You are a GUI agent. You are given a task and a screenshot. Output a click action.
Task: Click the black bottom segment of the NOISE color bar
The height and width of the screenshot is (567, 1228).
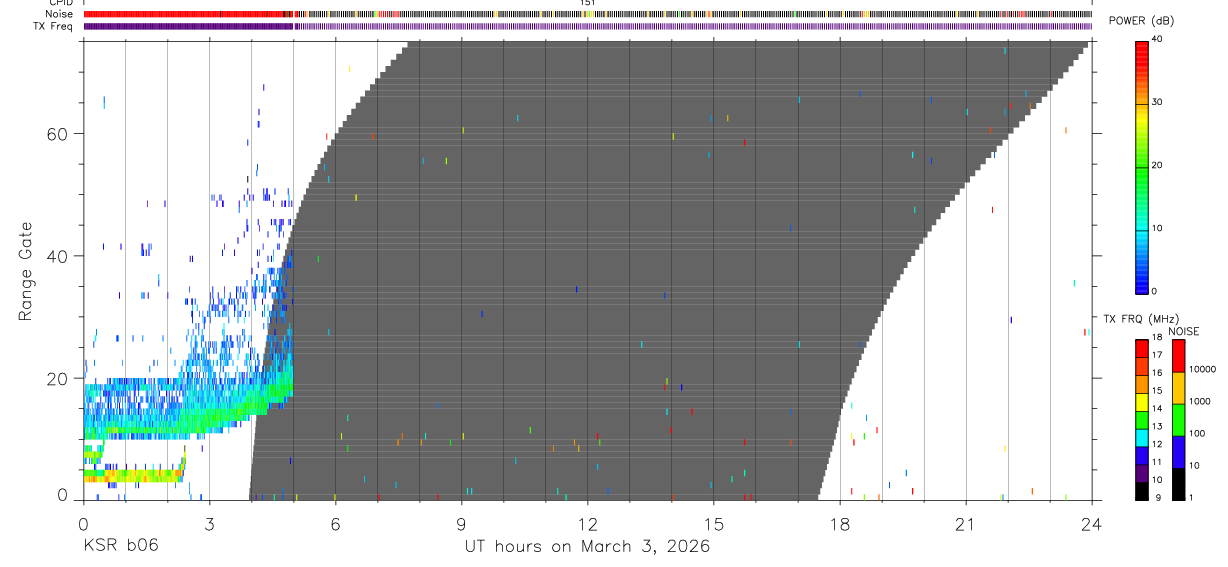[x=1178, y=483]
